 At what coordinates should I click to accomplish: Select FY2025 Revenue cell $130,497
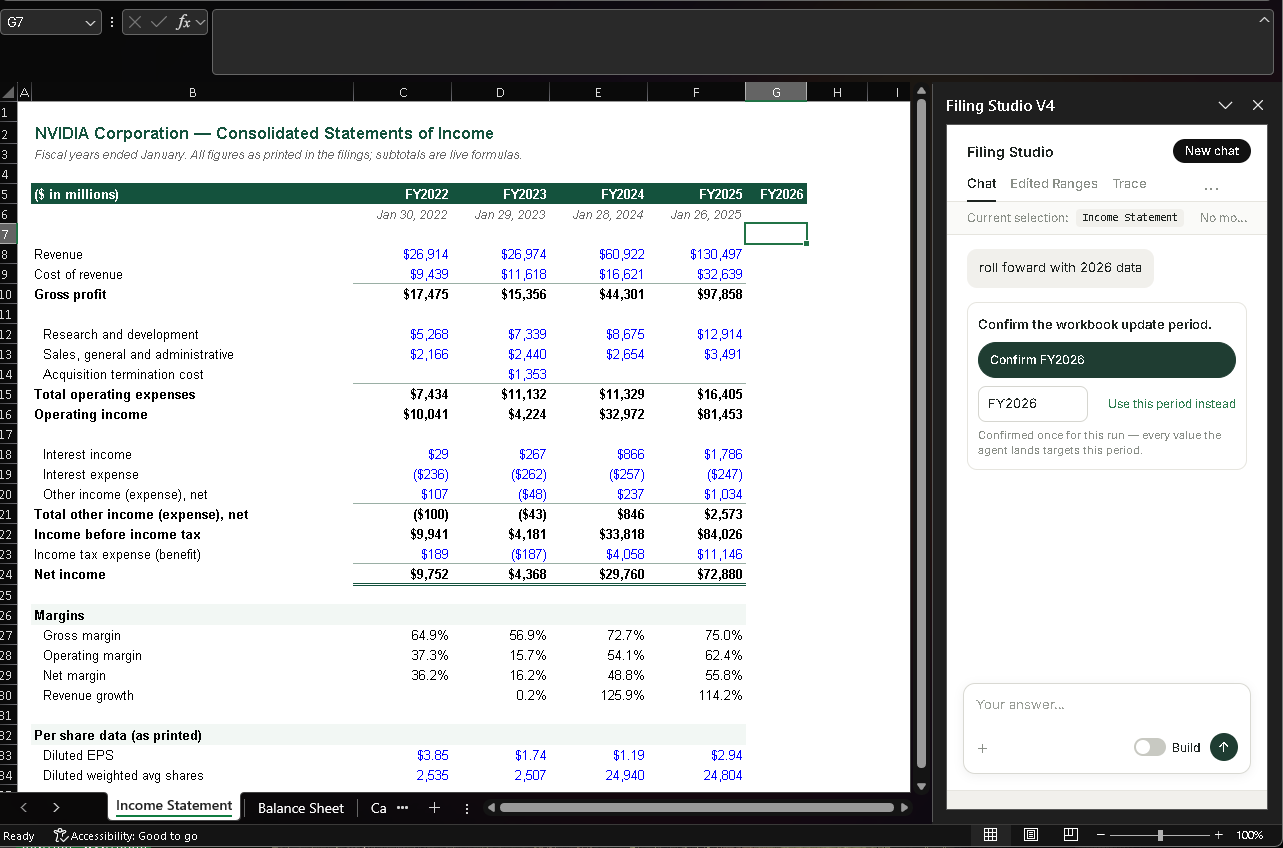[x=696, y=254]
